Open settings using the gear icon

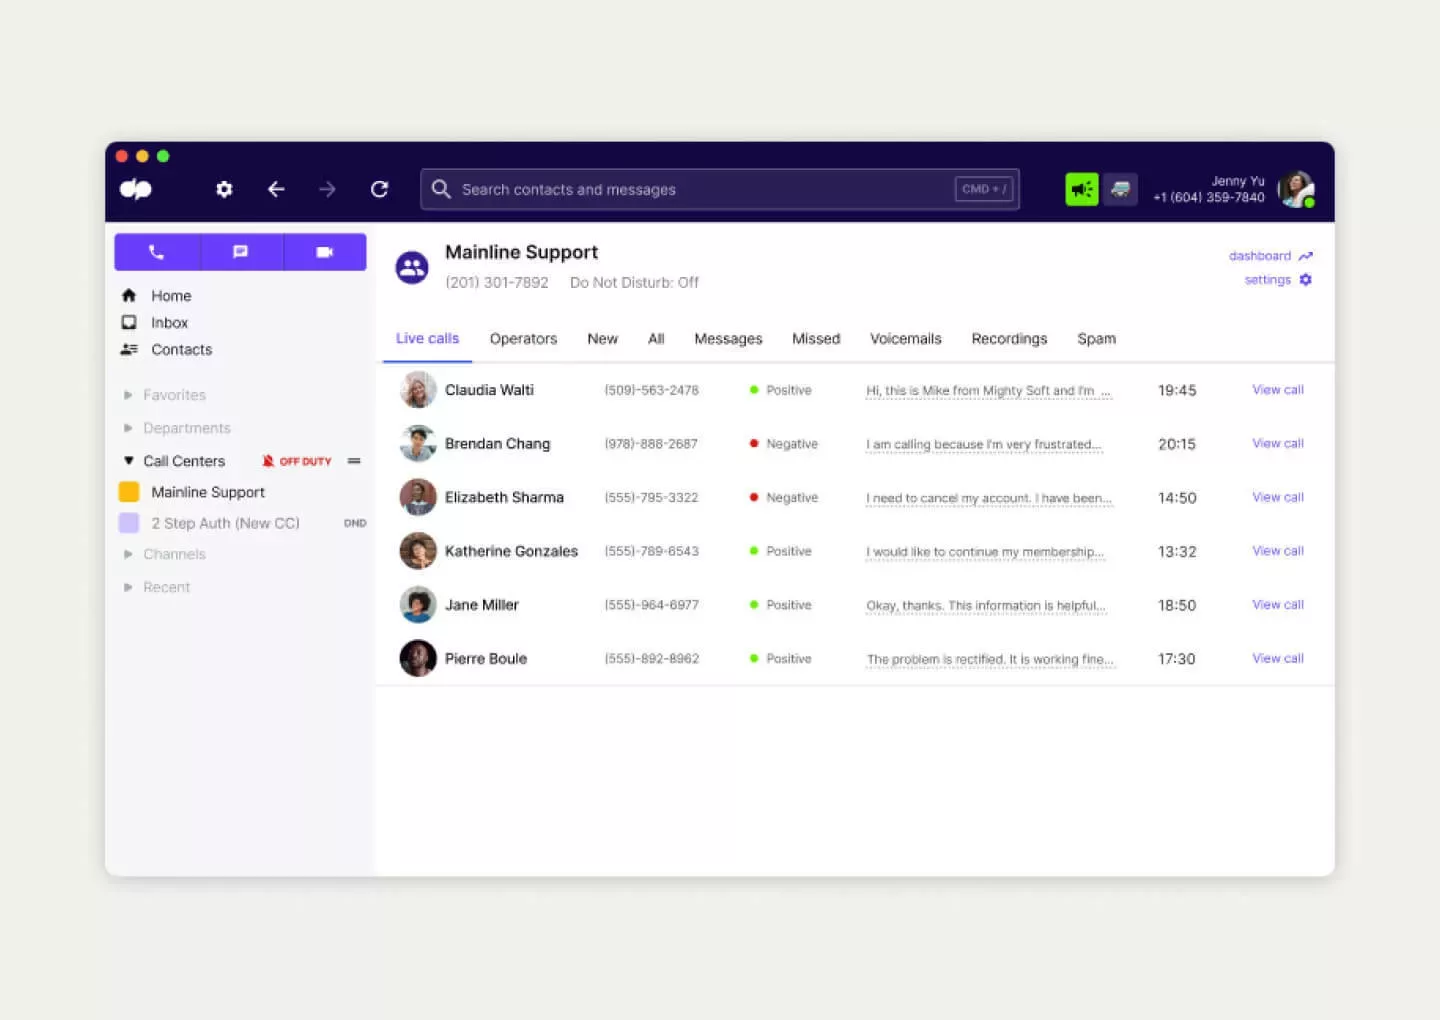(x=224, y=189)
